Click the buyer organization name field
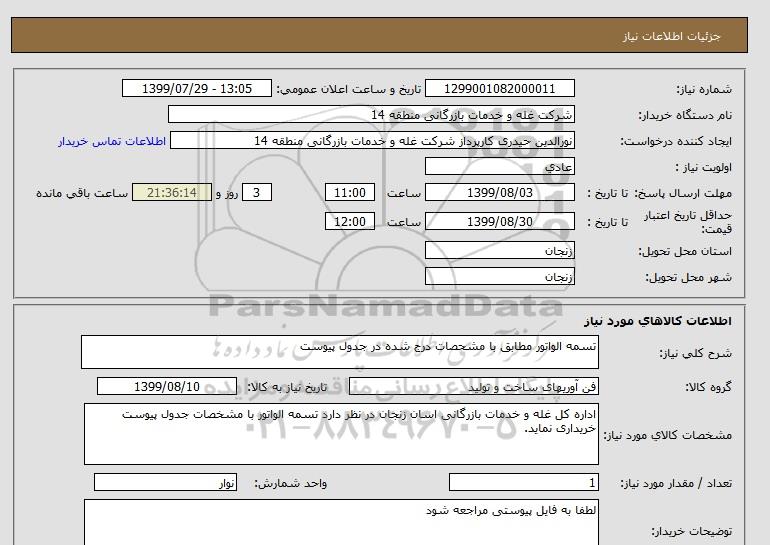770x545 pixels. click(371, 115)
